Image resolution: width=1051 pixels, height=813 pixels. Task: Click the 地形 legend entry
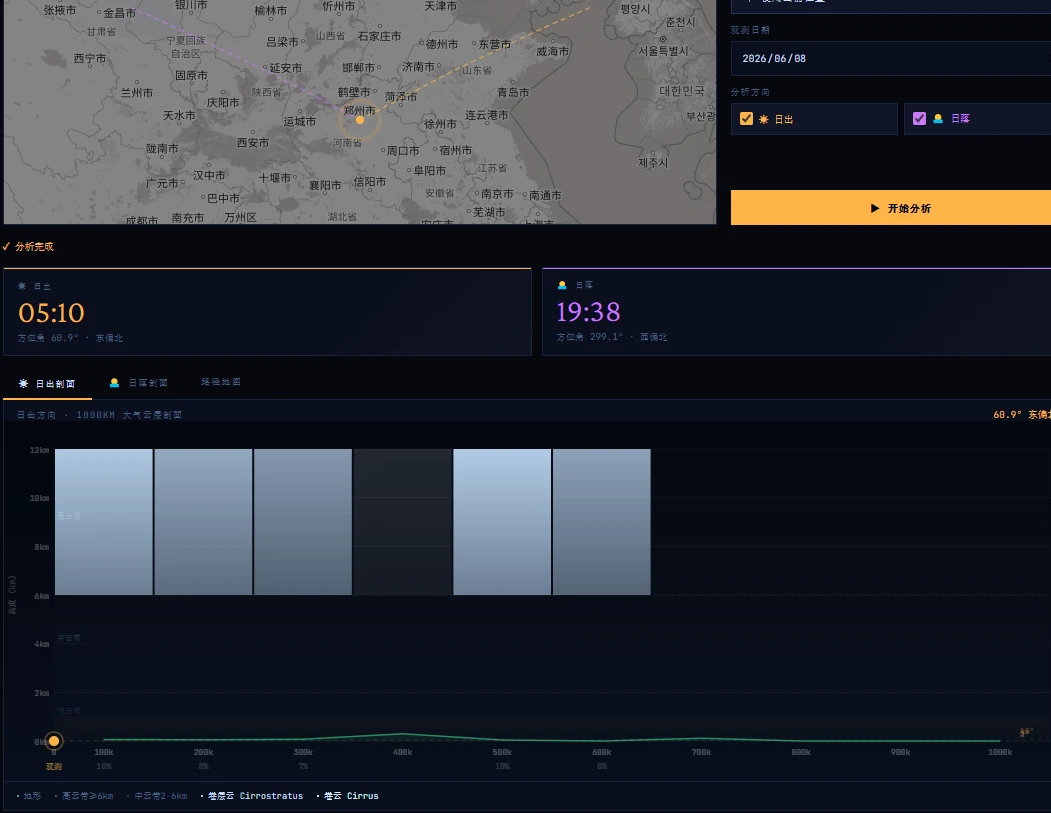(x=29, y=796)
